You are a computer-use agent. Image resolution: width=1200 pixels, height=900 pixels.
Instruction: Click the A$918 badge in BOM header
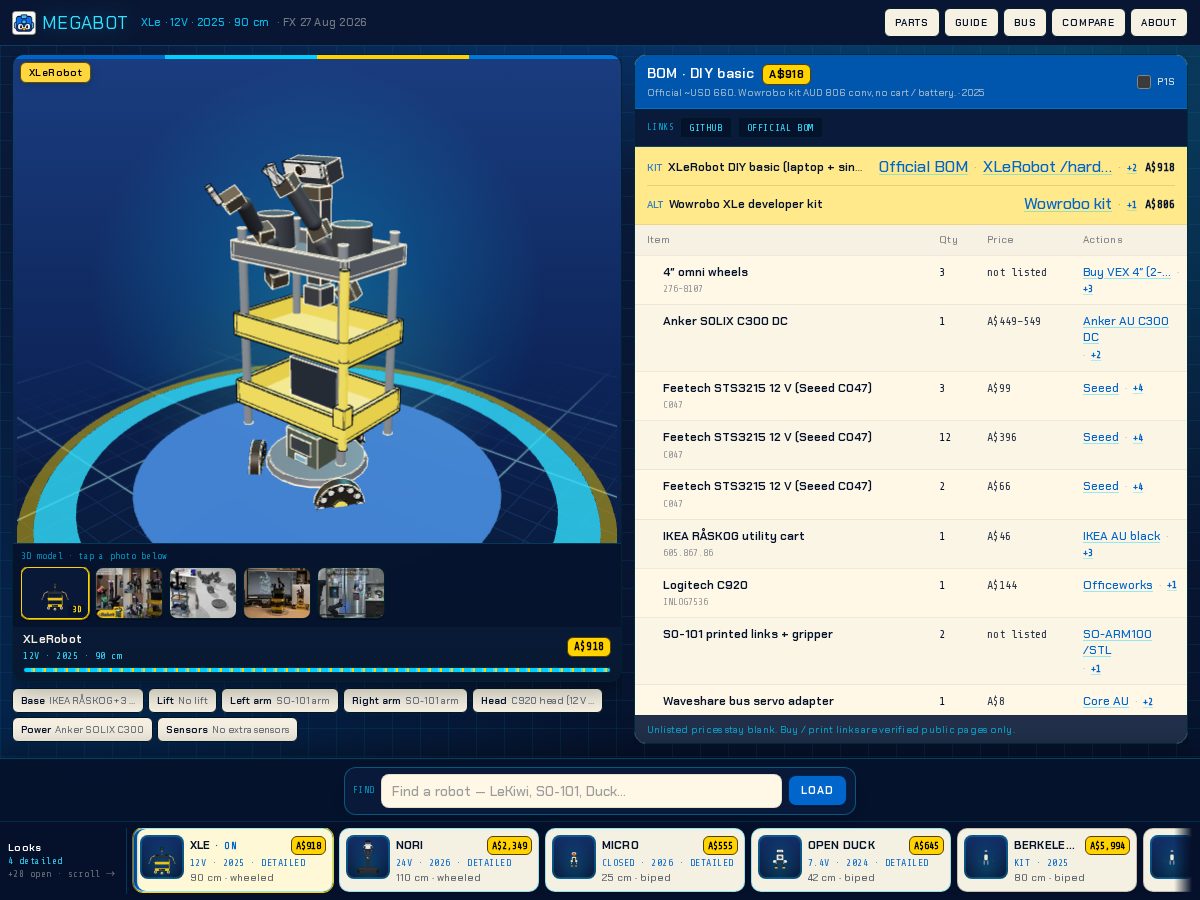(786, 74)
